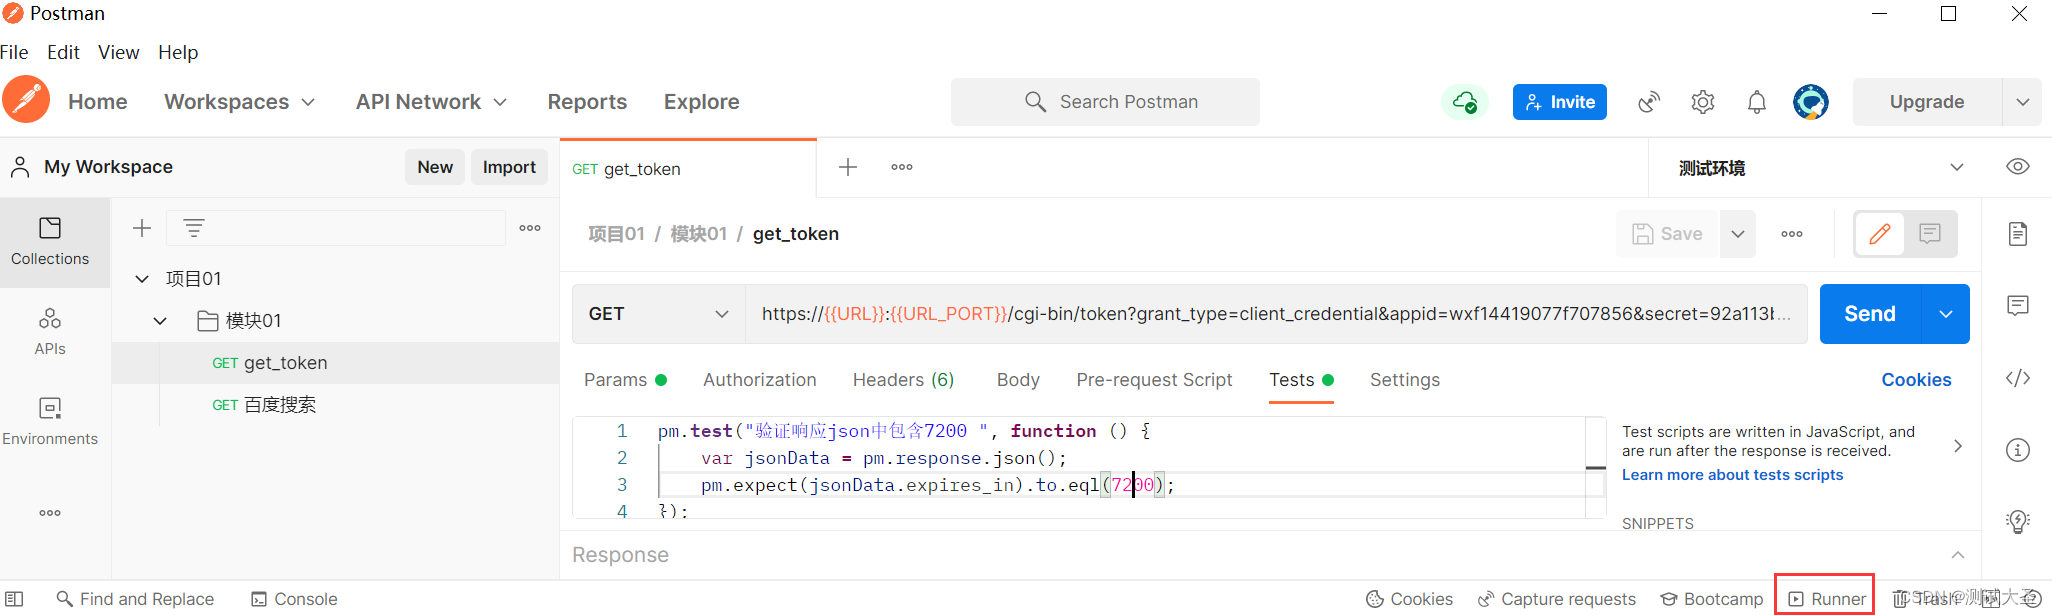Open Cookies from the status bar
2052x615 pixels.
click(x=1410, y=599)
